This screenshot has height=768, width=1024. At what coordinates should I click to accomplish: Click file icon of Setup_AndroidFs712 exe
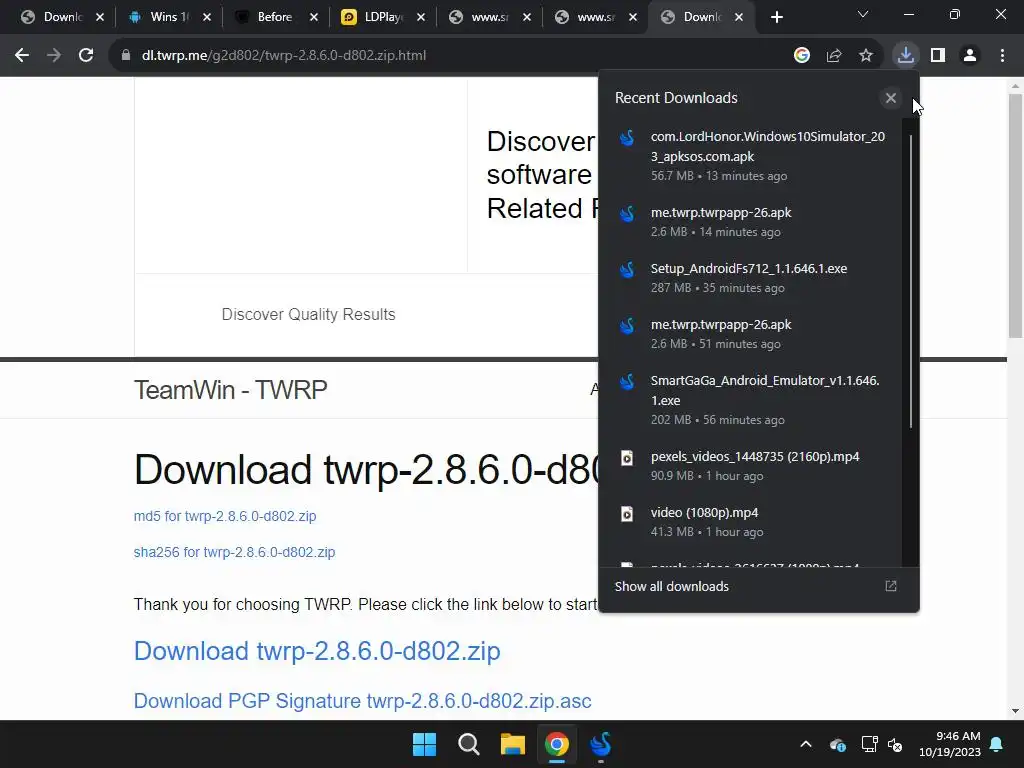tap(627, 270)
